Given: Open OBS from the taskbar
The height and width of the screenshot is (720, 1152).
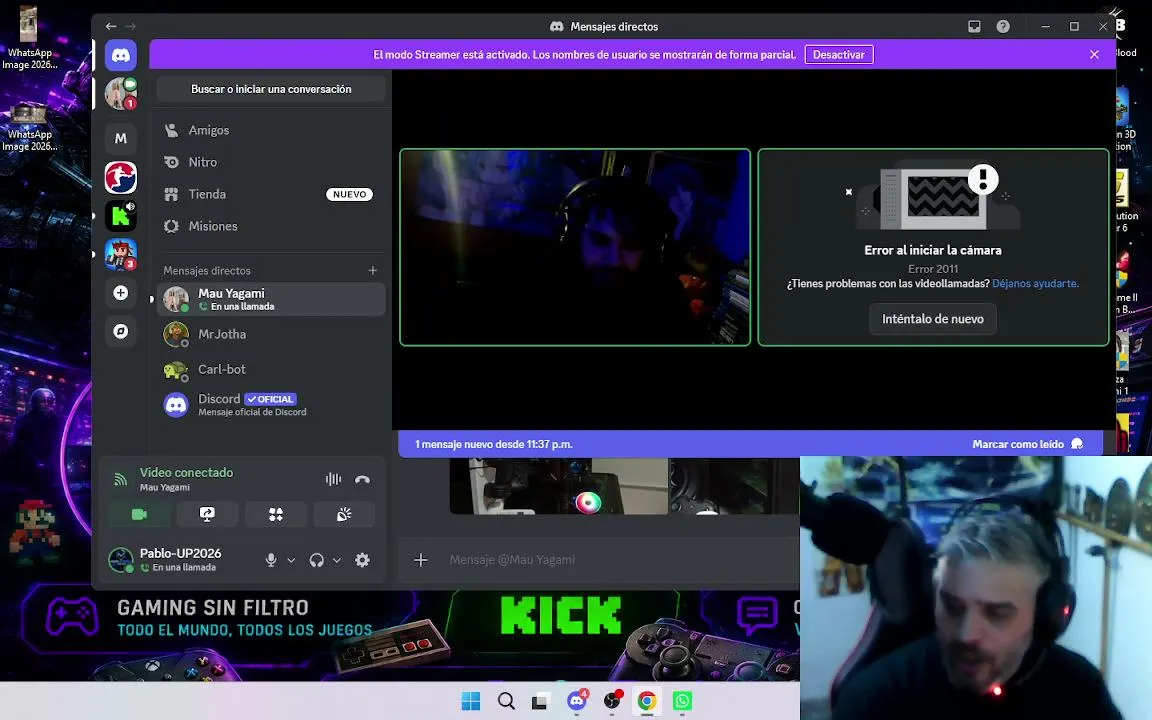Looking at the screenshot, I should pyautogui.click(x=612, y=701).
